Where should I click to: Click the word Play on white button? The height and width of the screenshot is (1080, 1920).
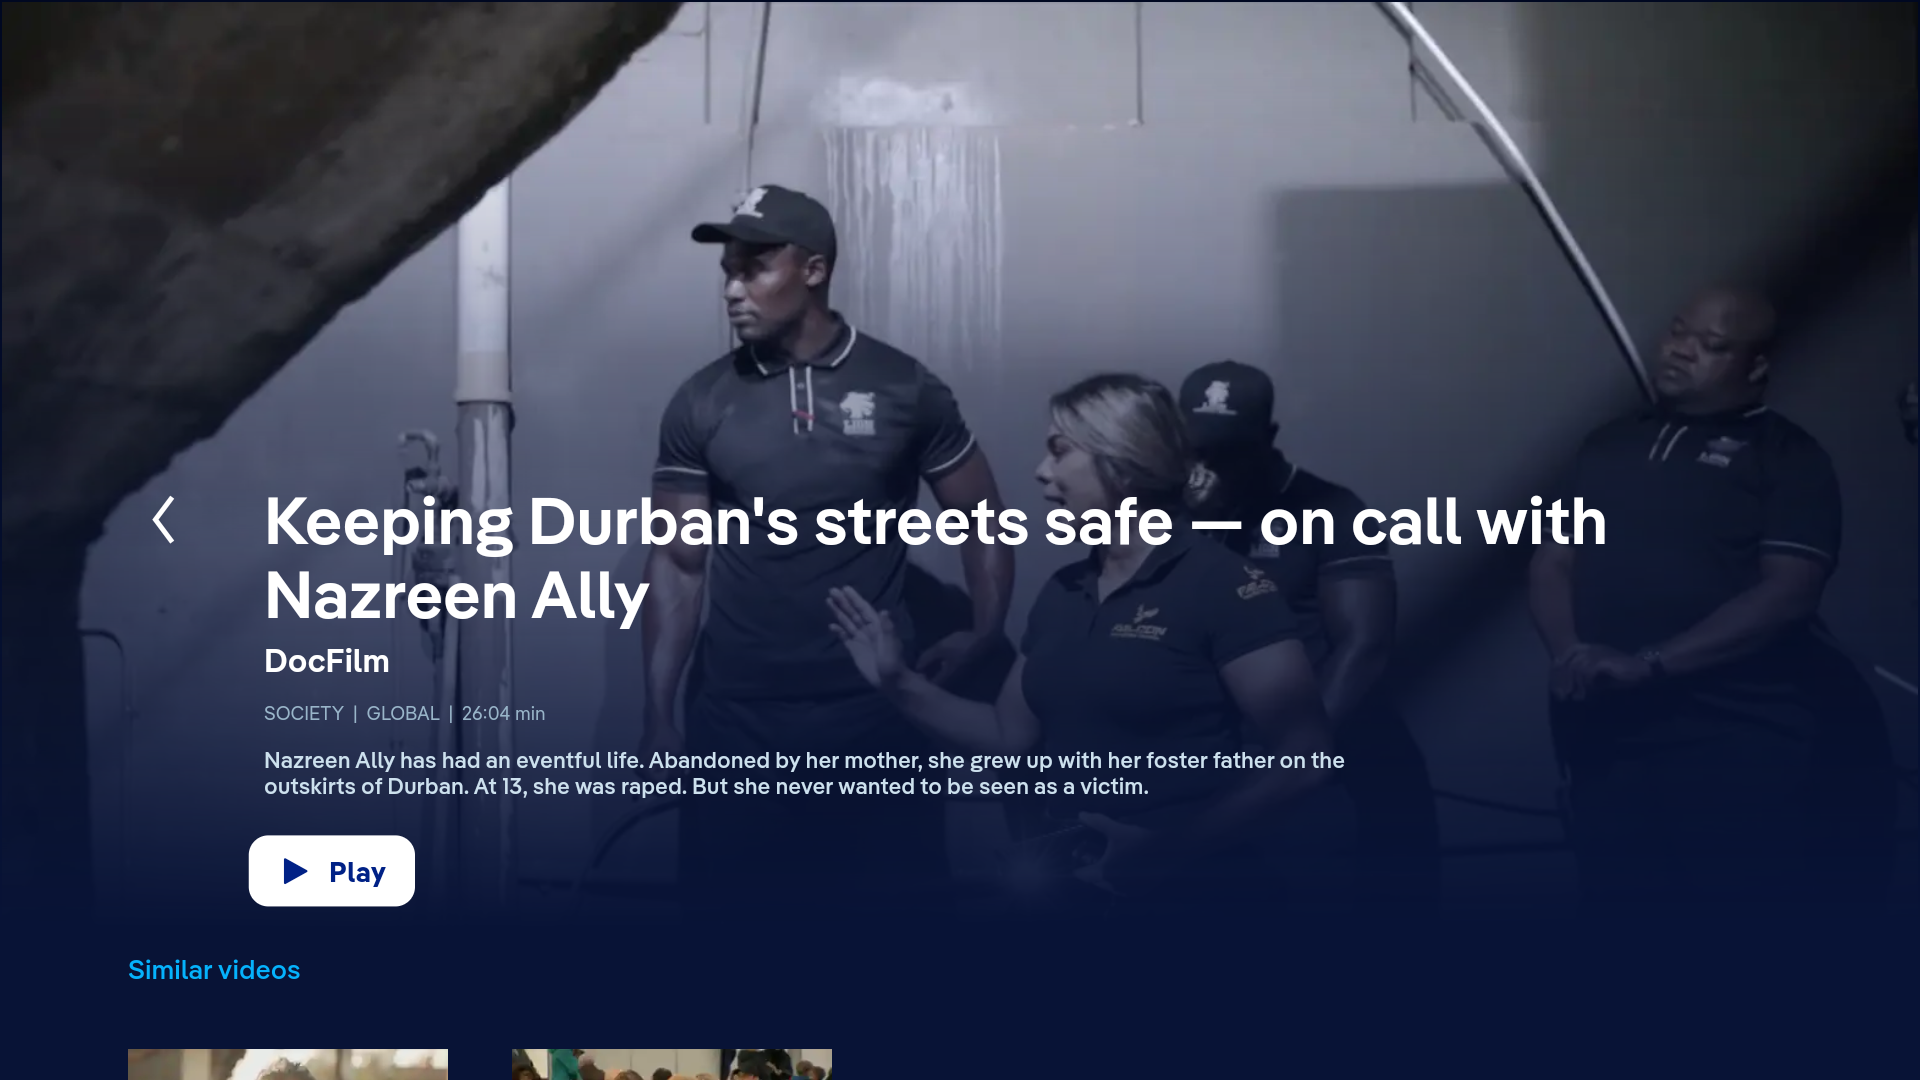357,872
